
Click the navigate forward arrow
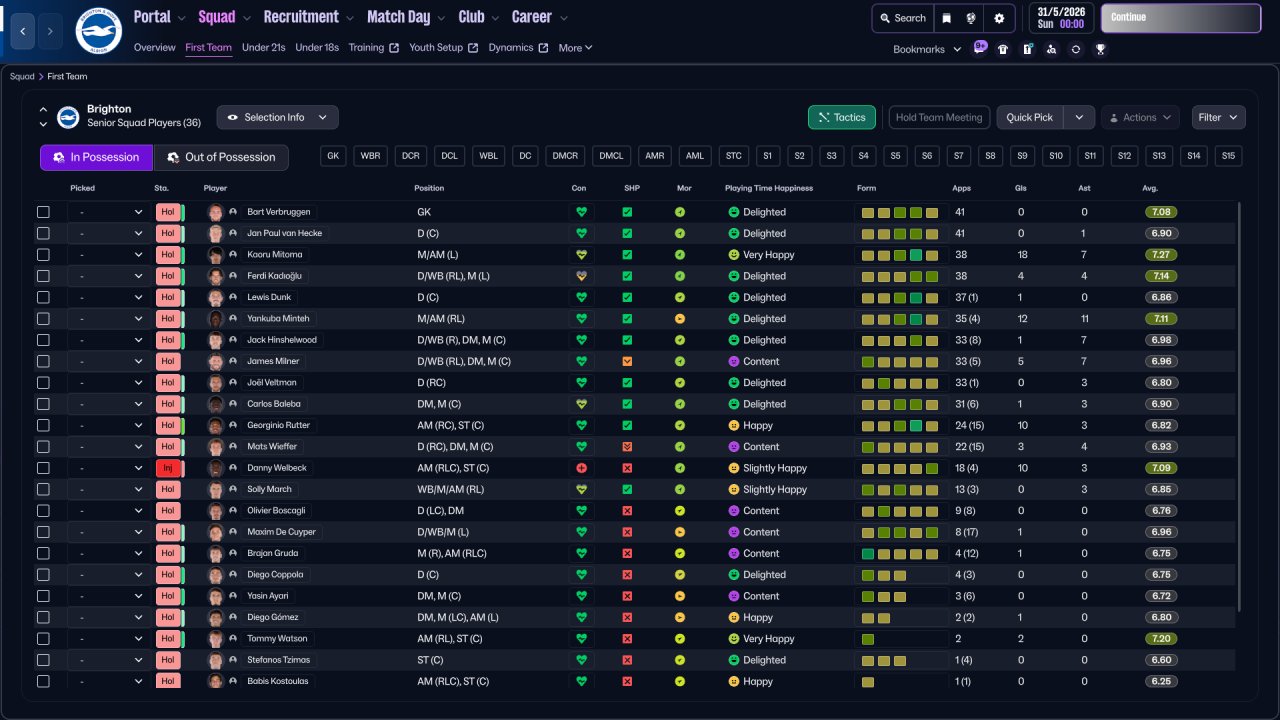[50, 31]
